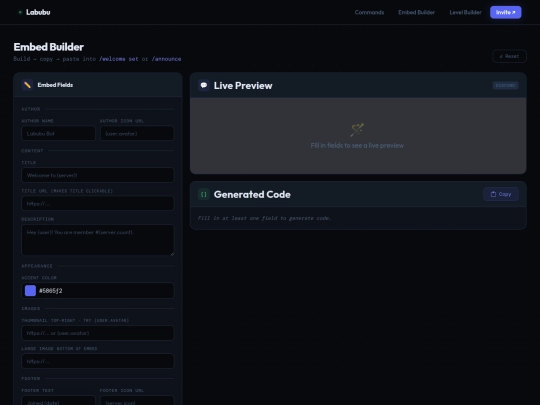Click the Footer Icon URL field
Screen dimensions: 540x405
pos(137,401)
